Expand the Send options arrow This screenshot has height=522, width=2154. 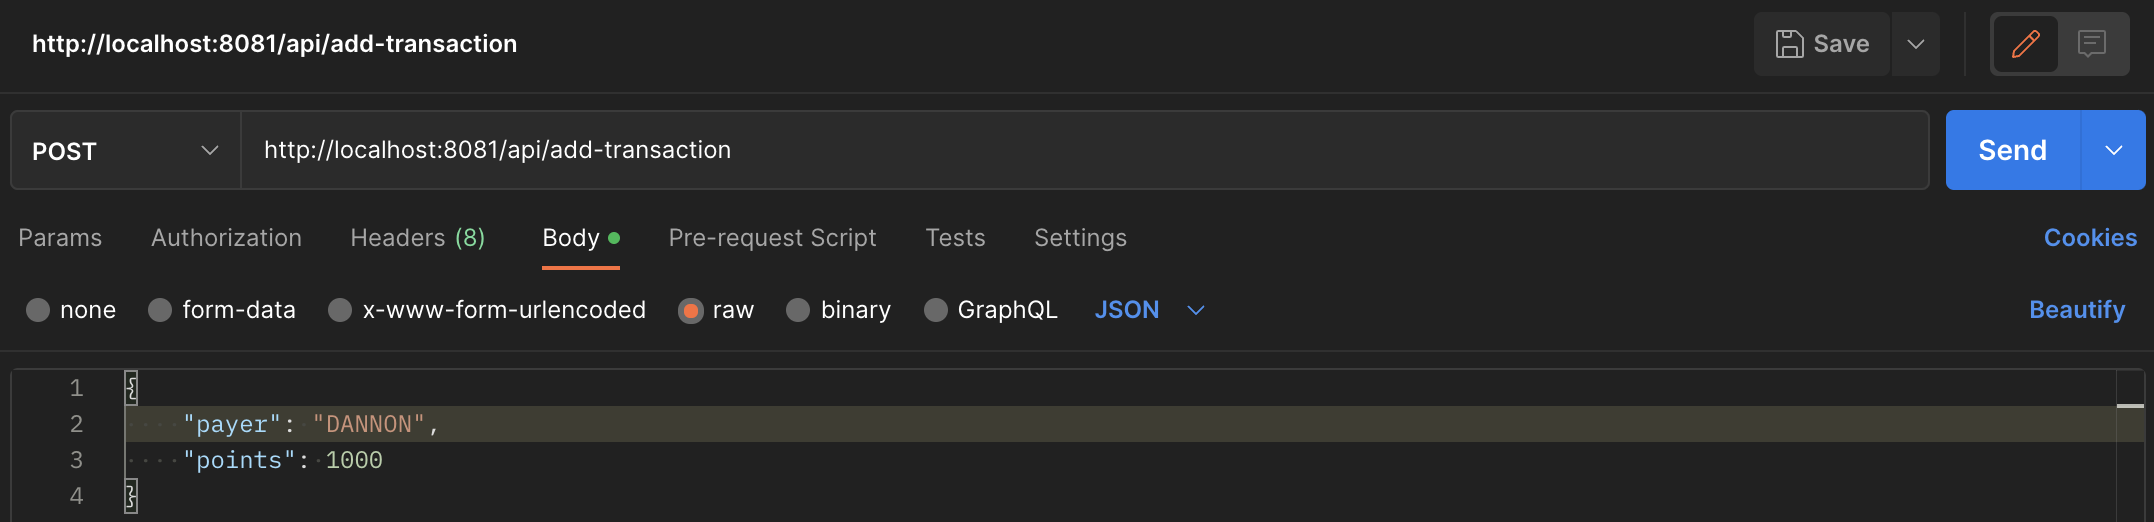pyautogui.click(x=2113, y=151)
